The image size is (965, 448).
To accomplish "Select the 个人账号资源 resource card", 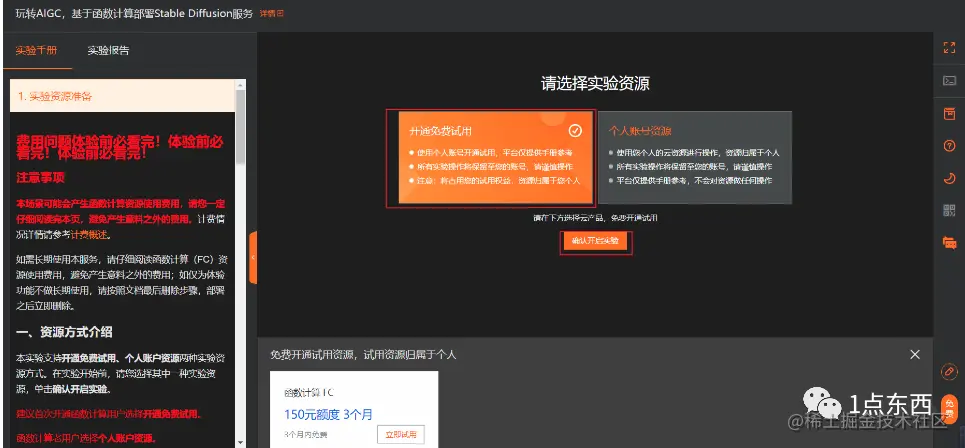I will (x=695, y=157).
